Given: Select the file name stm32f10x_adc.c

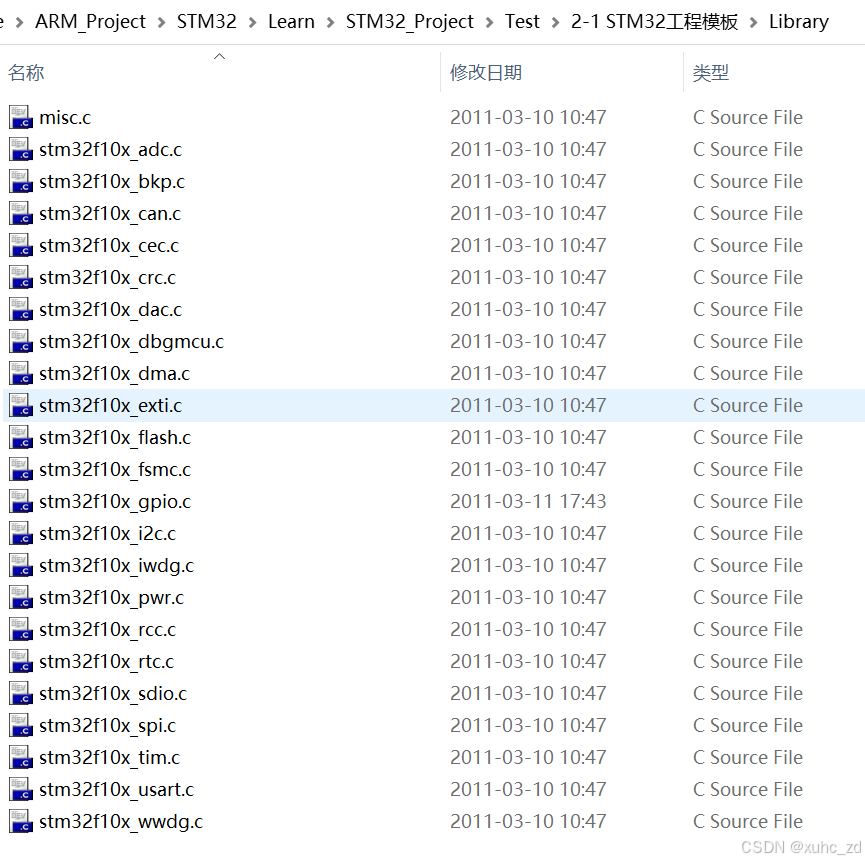Looking at the screenshot, I should tap(110, 149).
